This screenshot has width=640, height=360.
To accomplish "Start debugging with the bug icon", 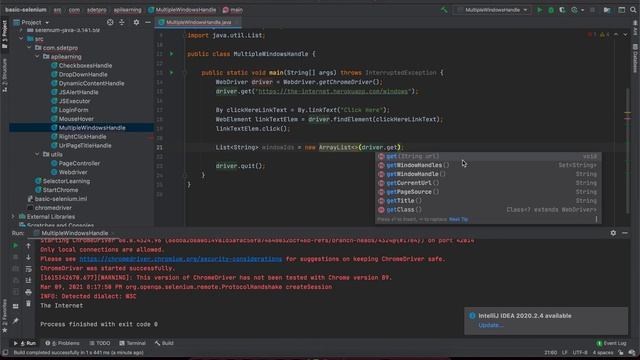I will click(x=551, y=10).
